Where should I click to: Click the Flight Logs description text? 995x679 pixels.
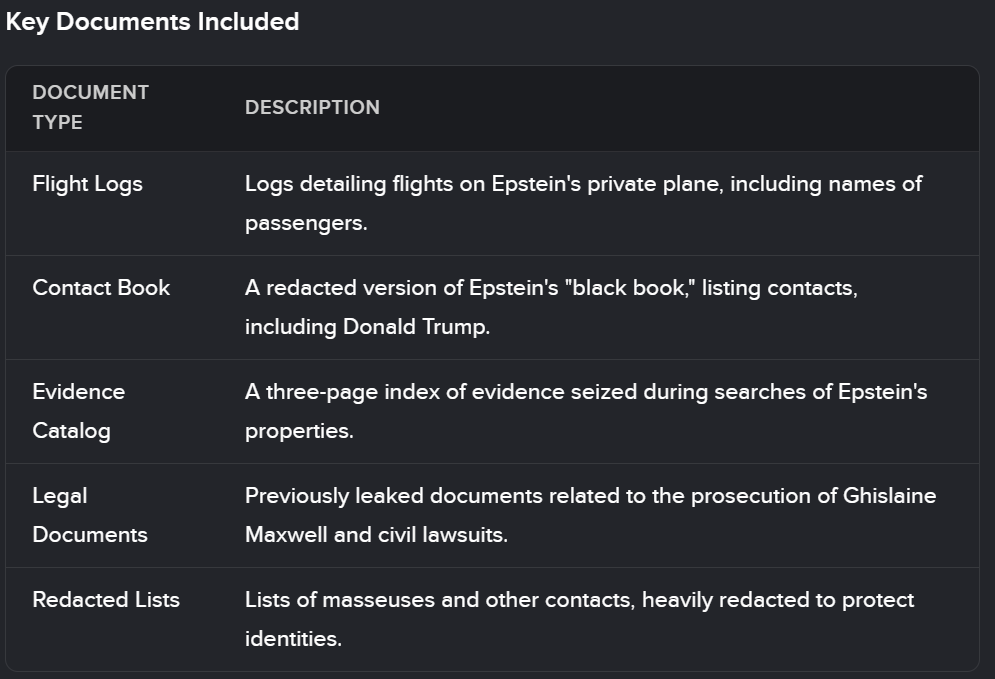[x=583, y=203]
